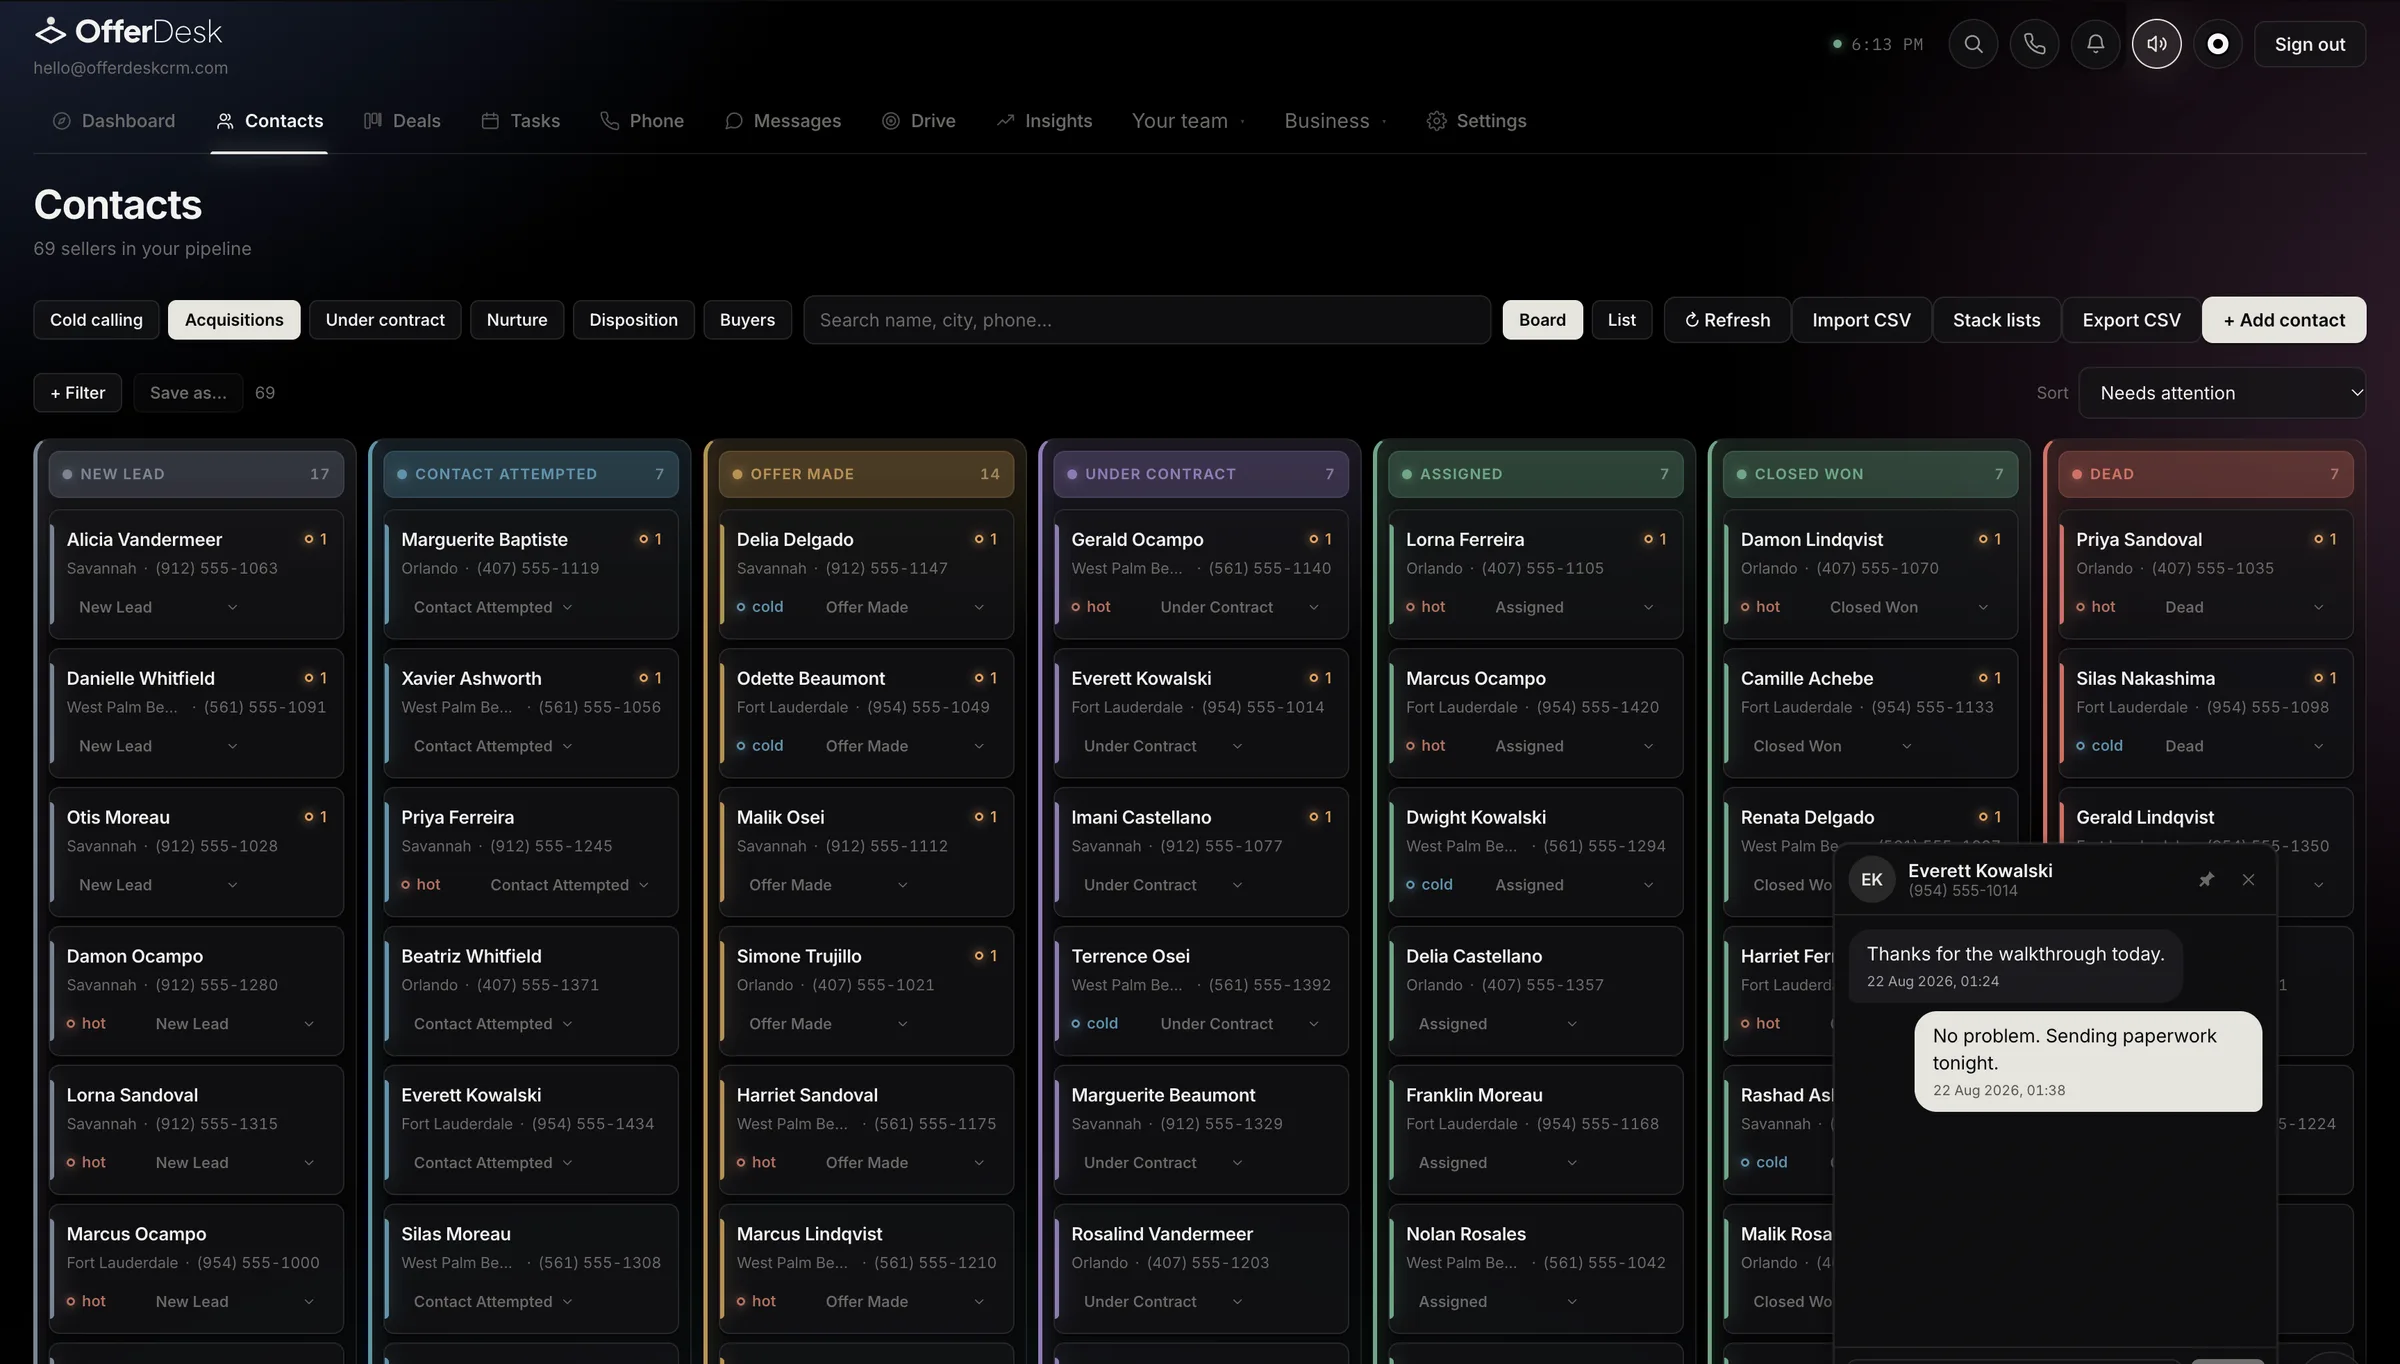Viewport: 2400px width, 1364px height.
Task: Open the Drive tab
Action: pyautogui.click(x=919, y=121)
